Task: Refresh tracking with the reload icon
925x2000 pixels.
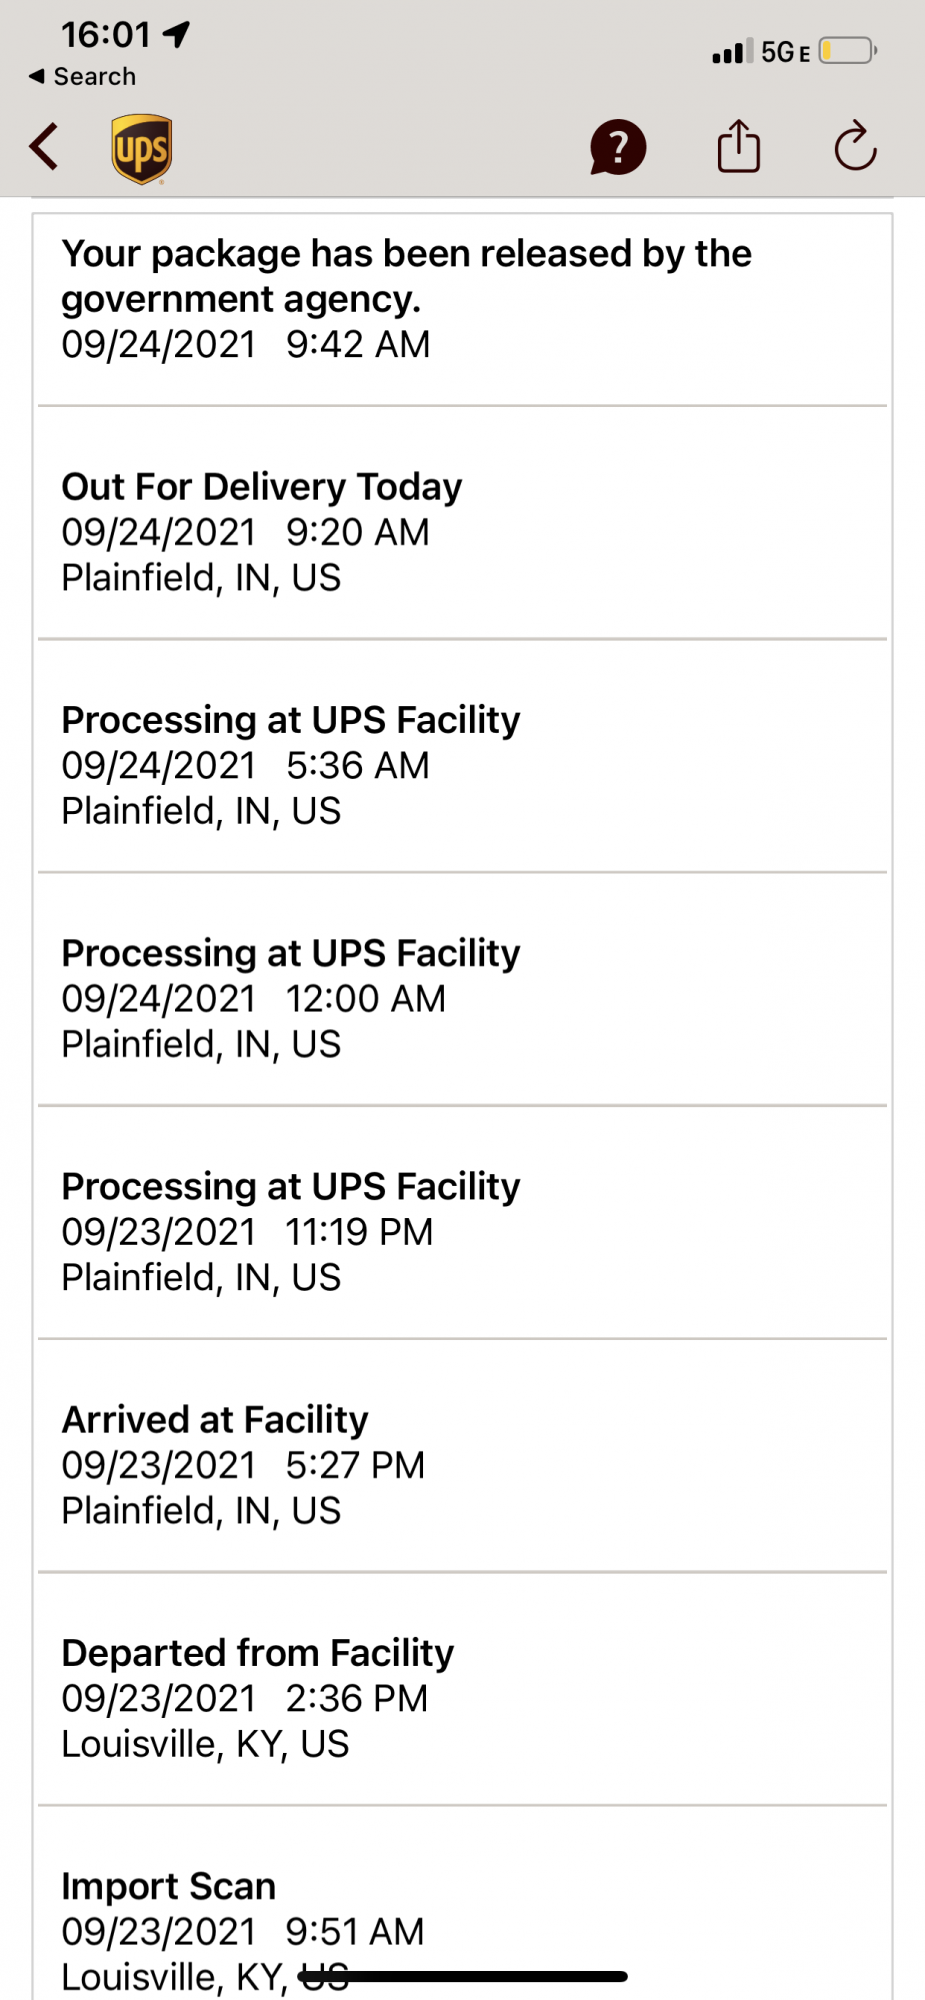Action: (855, 147)
